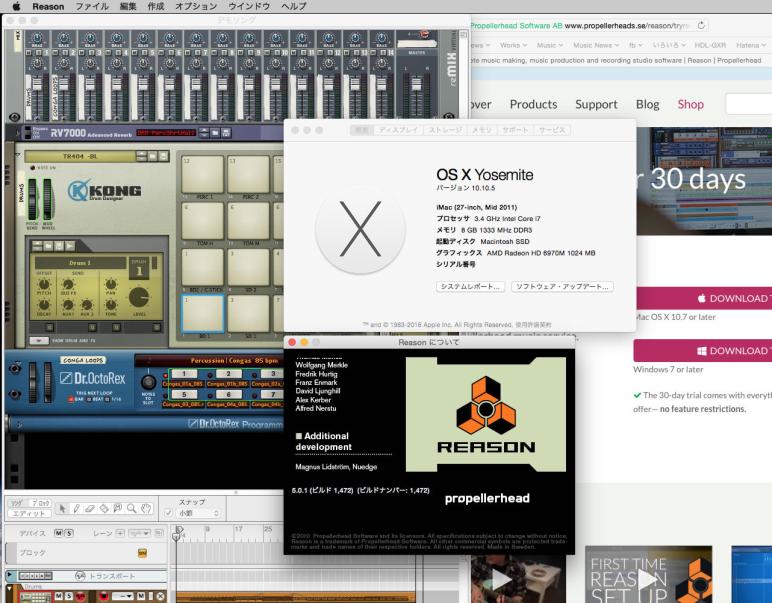Save RV7000 patch with disk icon

pyautogui.click(x=226, y=133)
